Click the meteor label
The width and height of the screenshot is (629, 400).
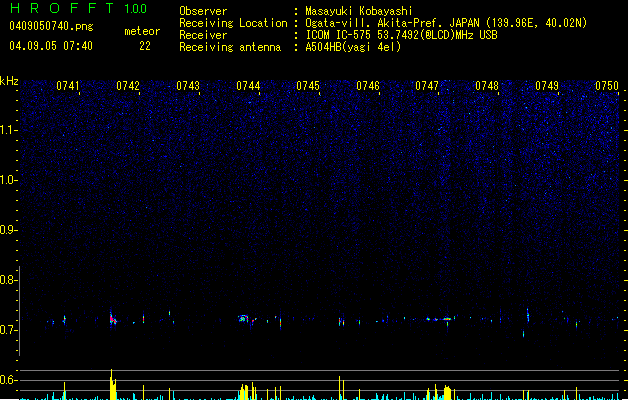[142, 31]
